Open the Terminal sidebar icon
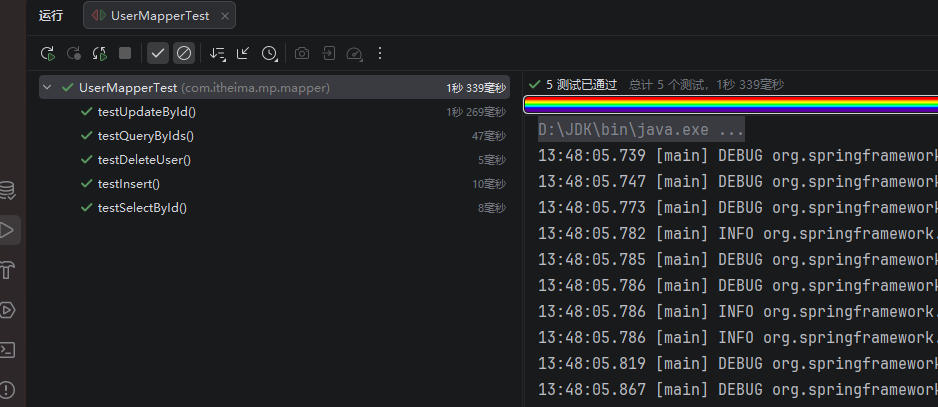Image resolution: width=938 pixels, height=407 pixels. point(7,350)
